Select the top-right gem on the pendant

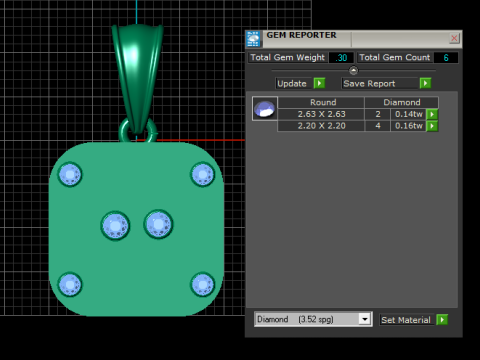point(203,174)
